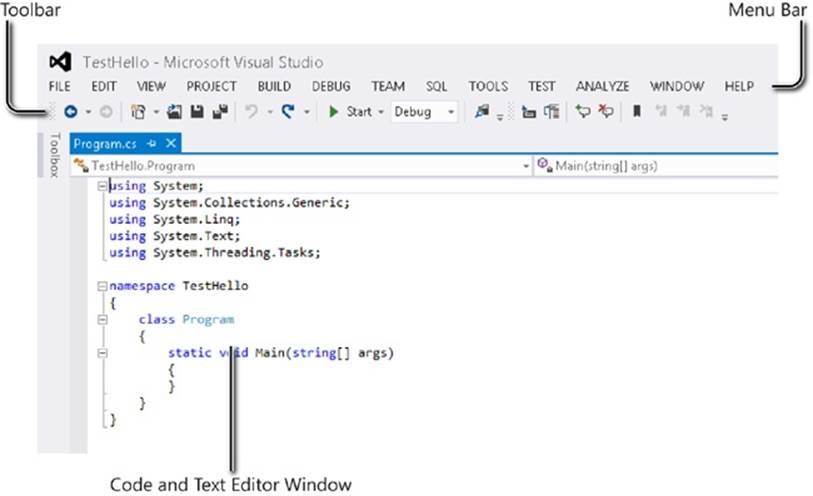Open the Navigate Backward history dropdown arrow
Screen dimensions: 813x496
(x=88, y=112)
